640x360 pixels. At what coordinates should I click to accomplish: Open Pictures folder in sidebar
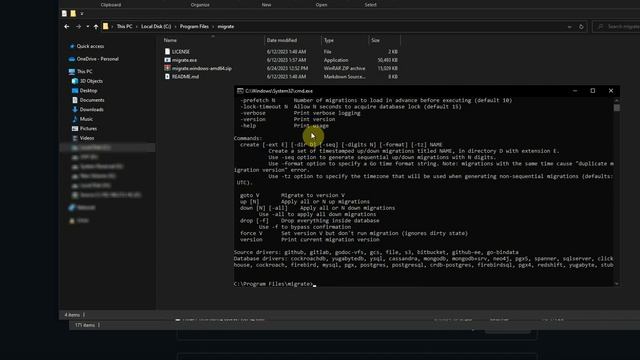88,129
